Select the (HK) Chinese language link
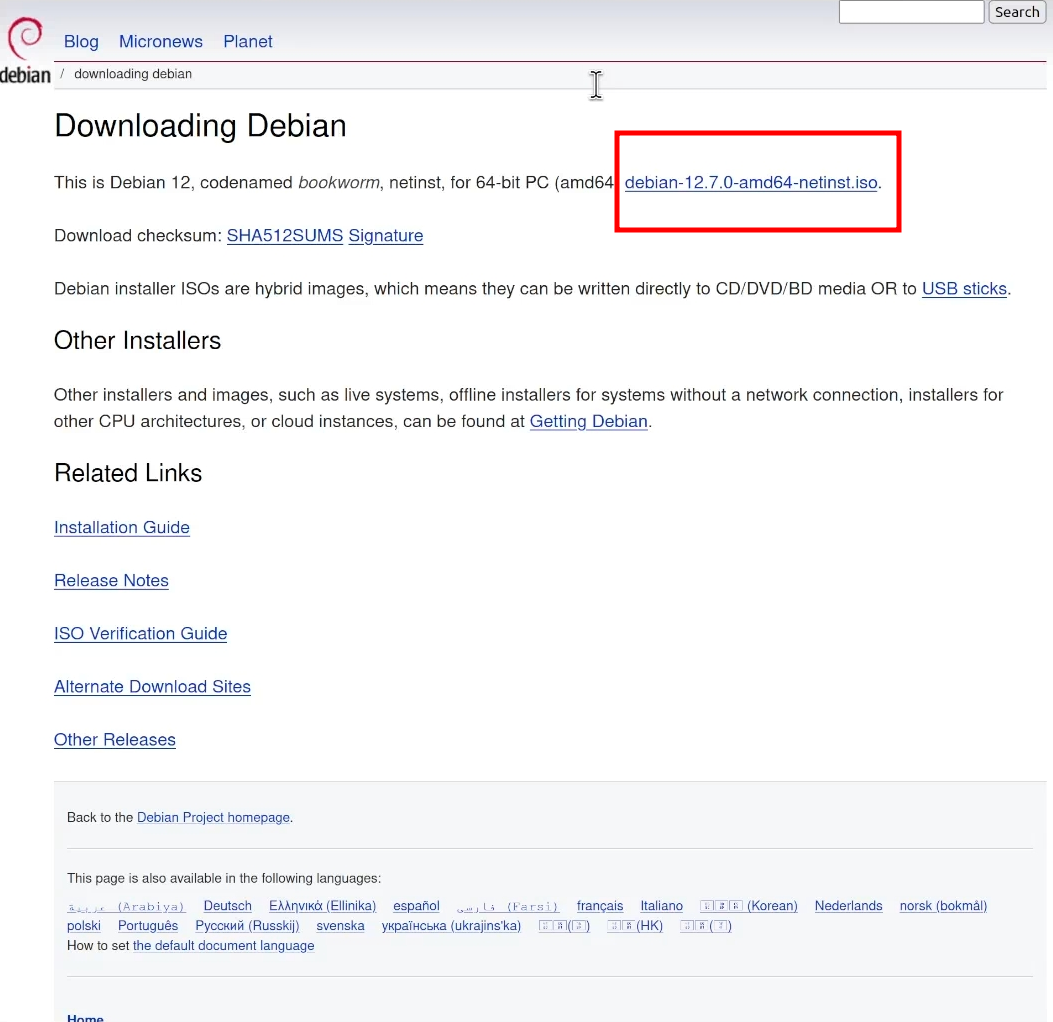 [635, 926]
